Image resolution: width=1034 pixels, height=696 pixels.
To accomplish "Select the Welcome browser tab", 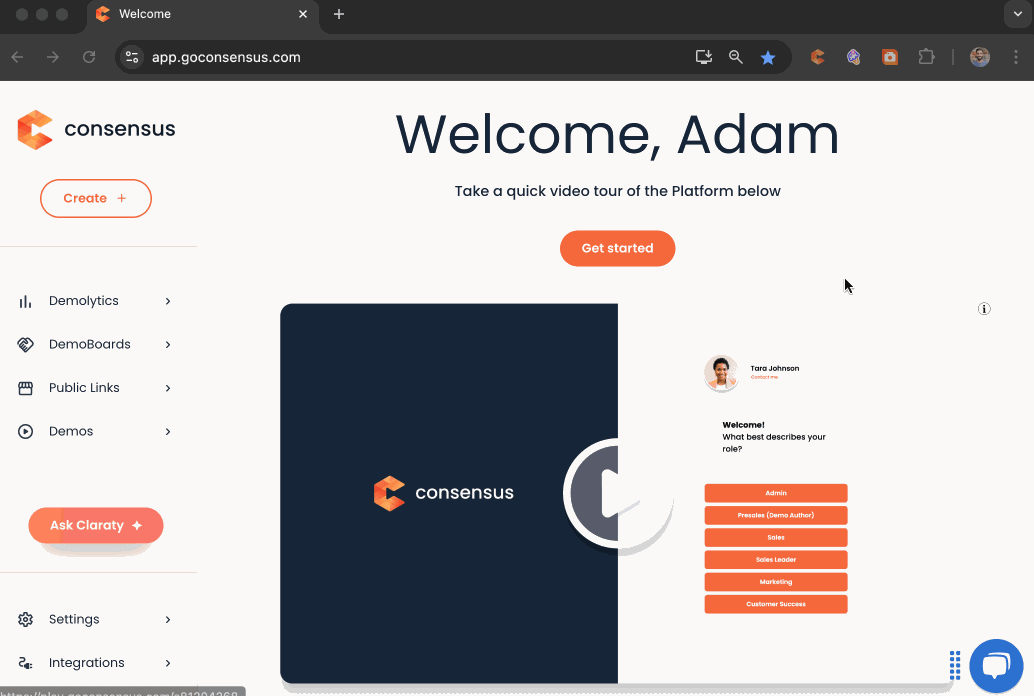I will [x=202, y=15].
